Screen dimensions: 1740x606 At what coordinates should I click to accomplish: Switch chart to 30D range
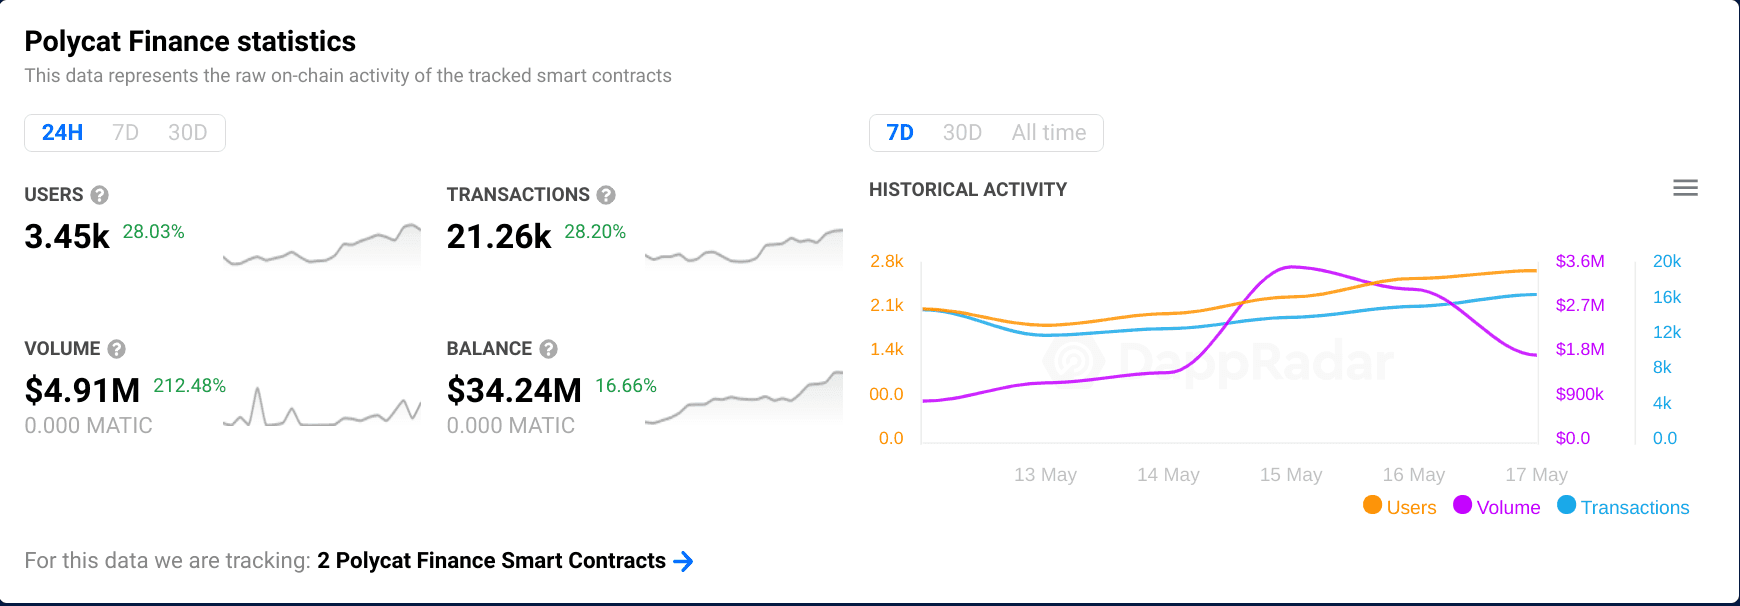click(962, 133)
